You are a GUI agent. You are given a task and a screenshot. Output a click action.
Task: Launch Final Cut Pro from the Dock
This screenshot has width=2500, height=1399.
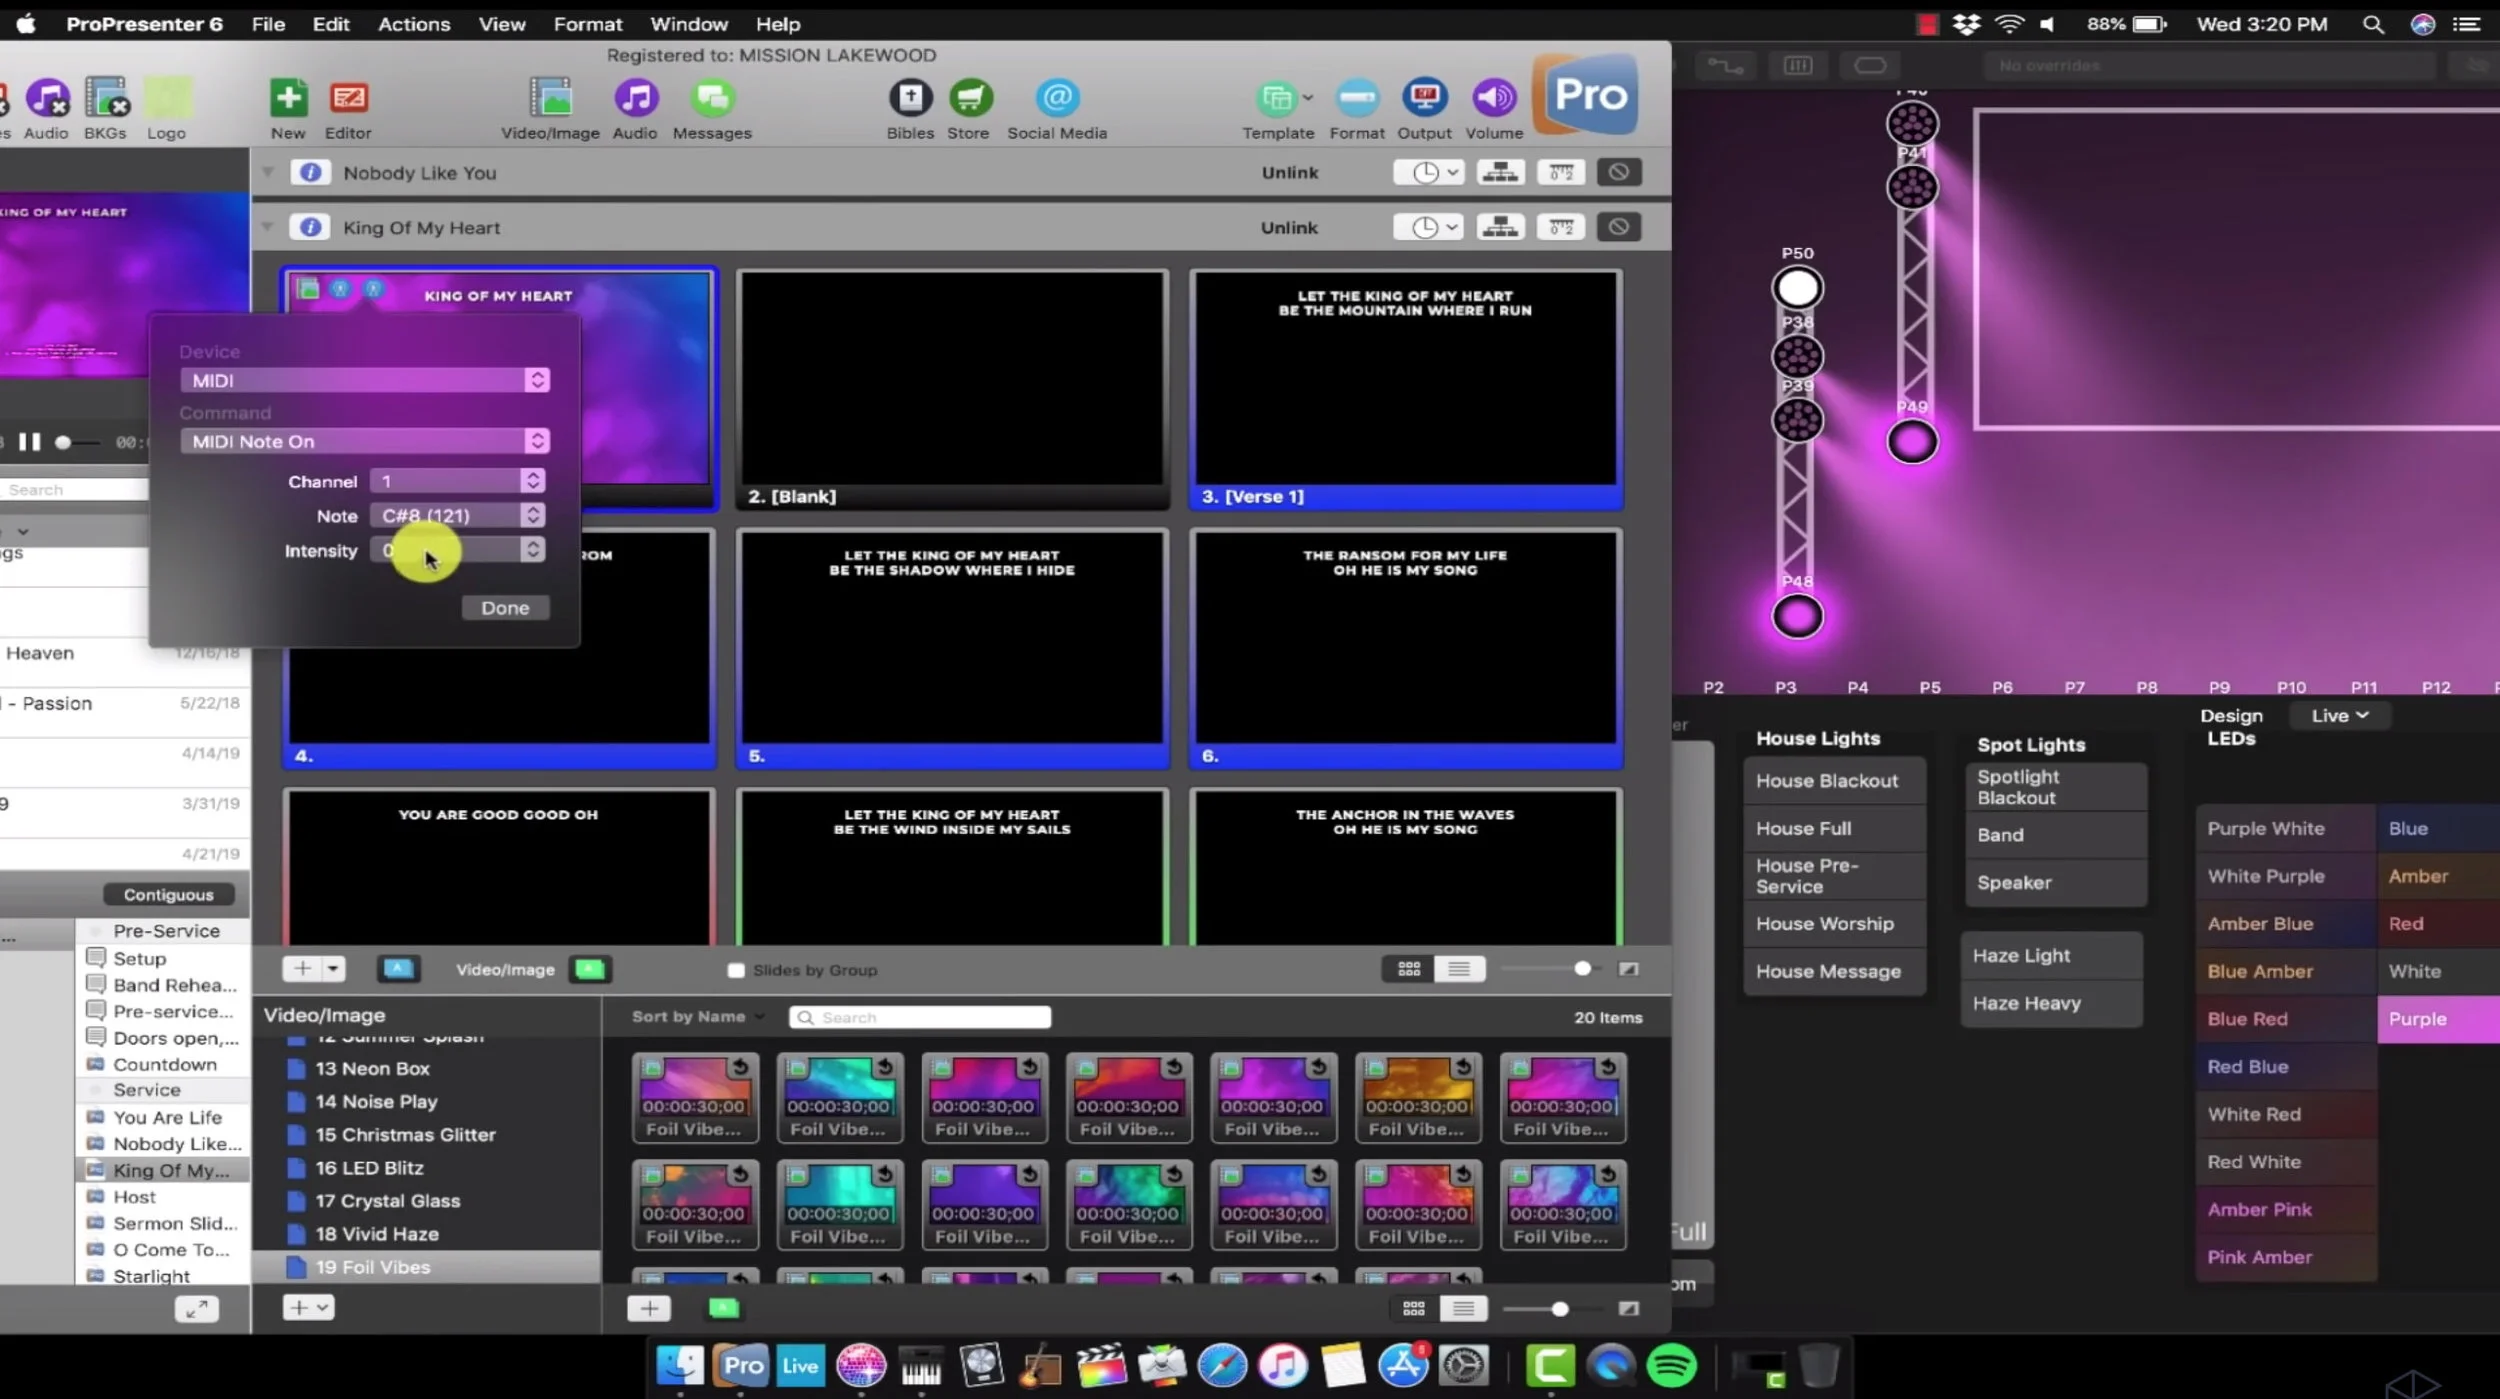pyautogui.click(x=1101, y=1366)
